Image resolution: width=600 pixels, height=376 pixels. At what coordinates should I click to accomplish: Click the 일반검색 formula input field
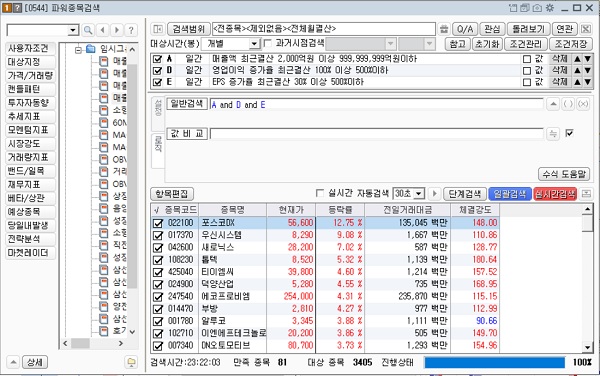[377, 104]
